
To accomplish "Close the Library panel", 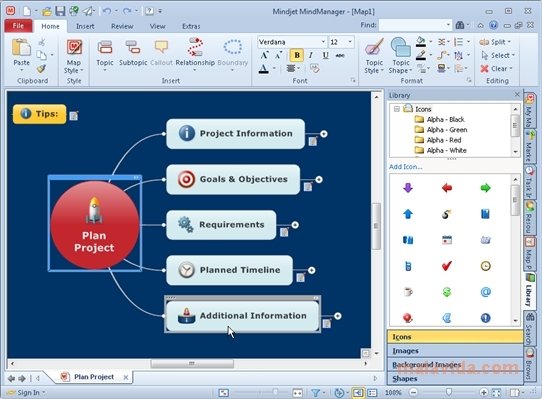I will [517, 94].
